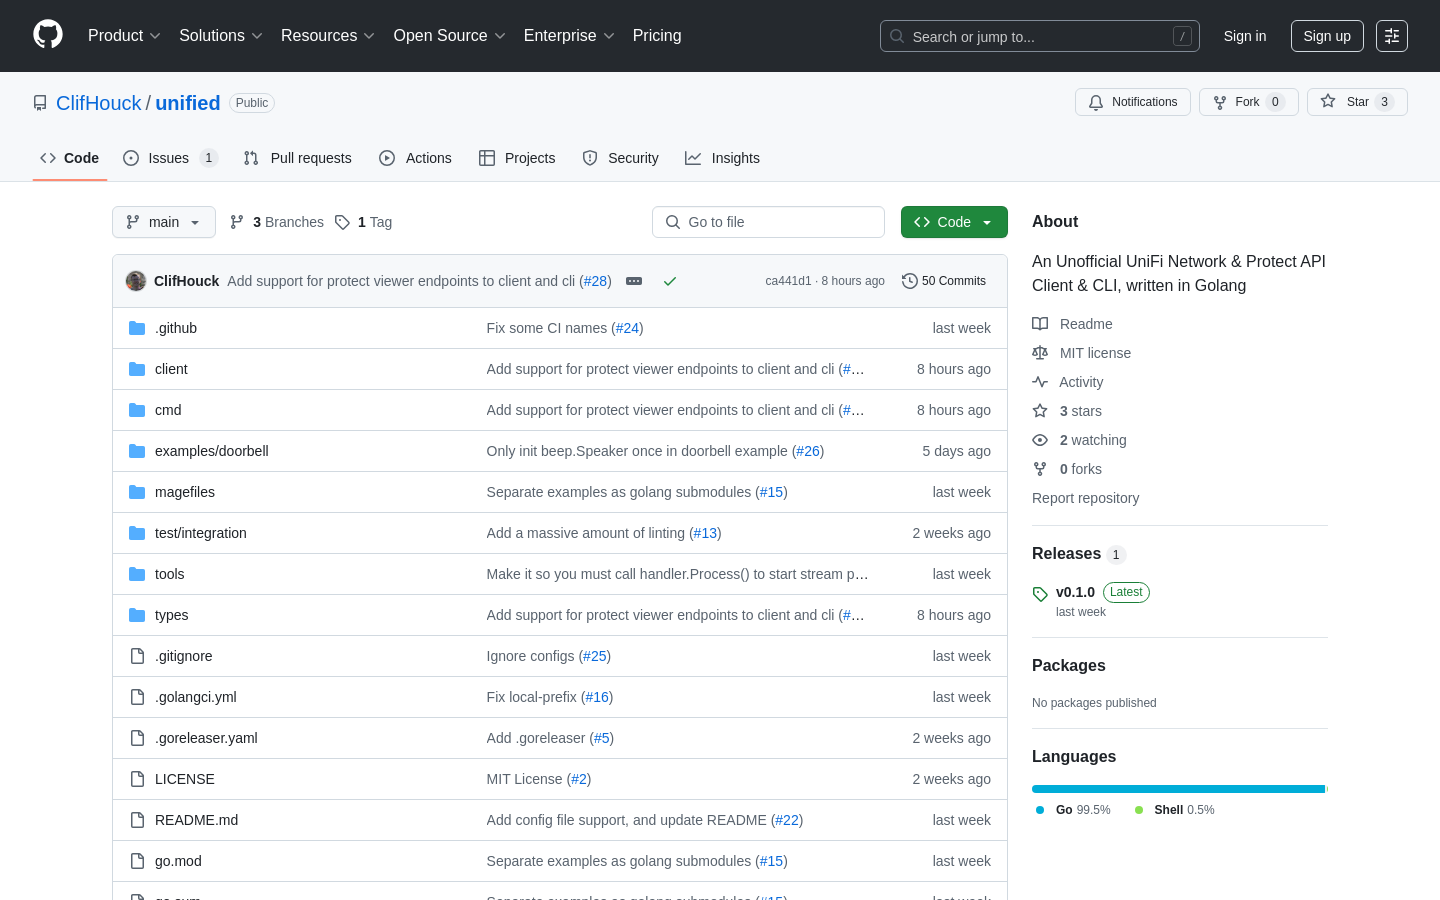Click the Shell 0.5% language entry
This screenshot has height=900, width=1440.
point(1174,810)
